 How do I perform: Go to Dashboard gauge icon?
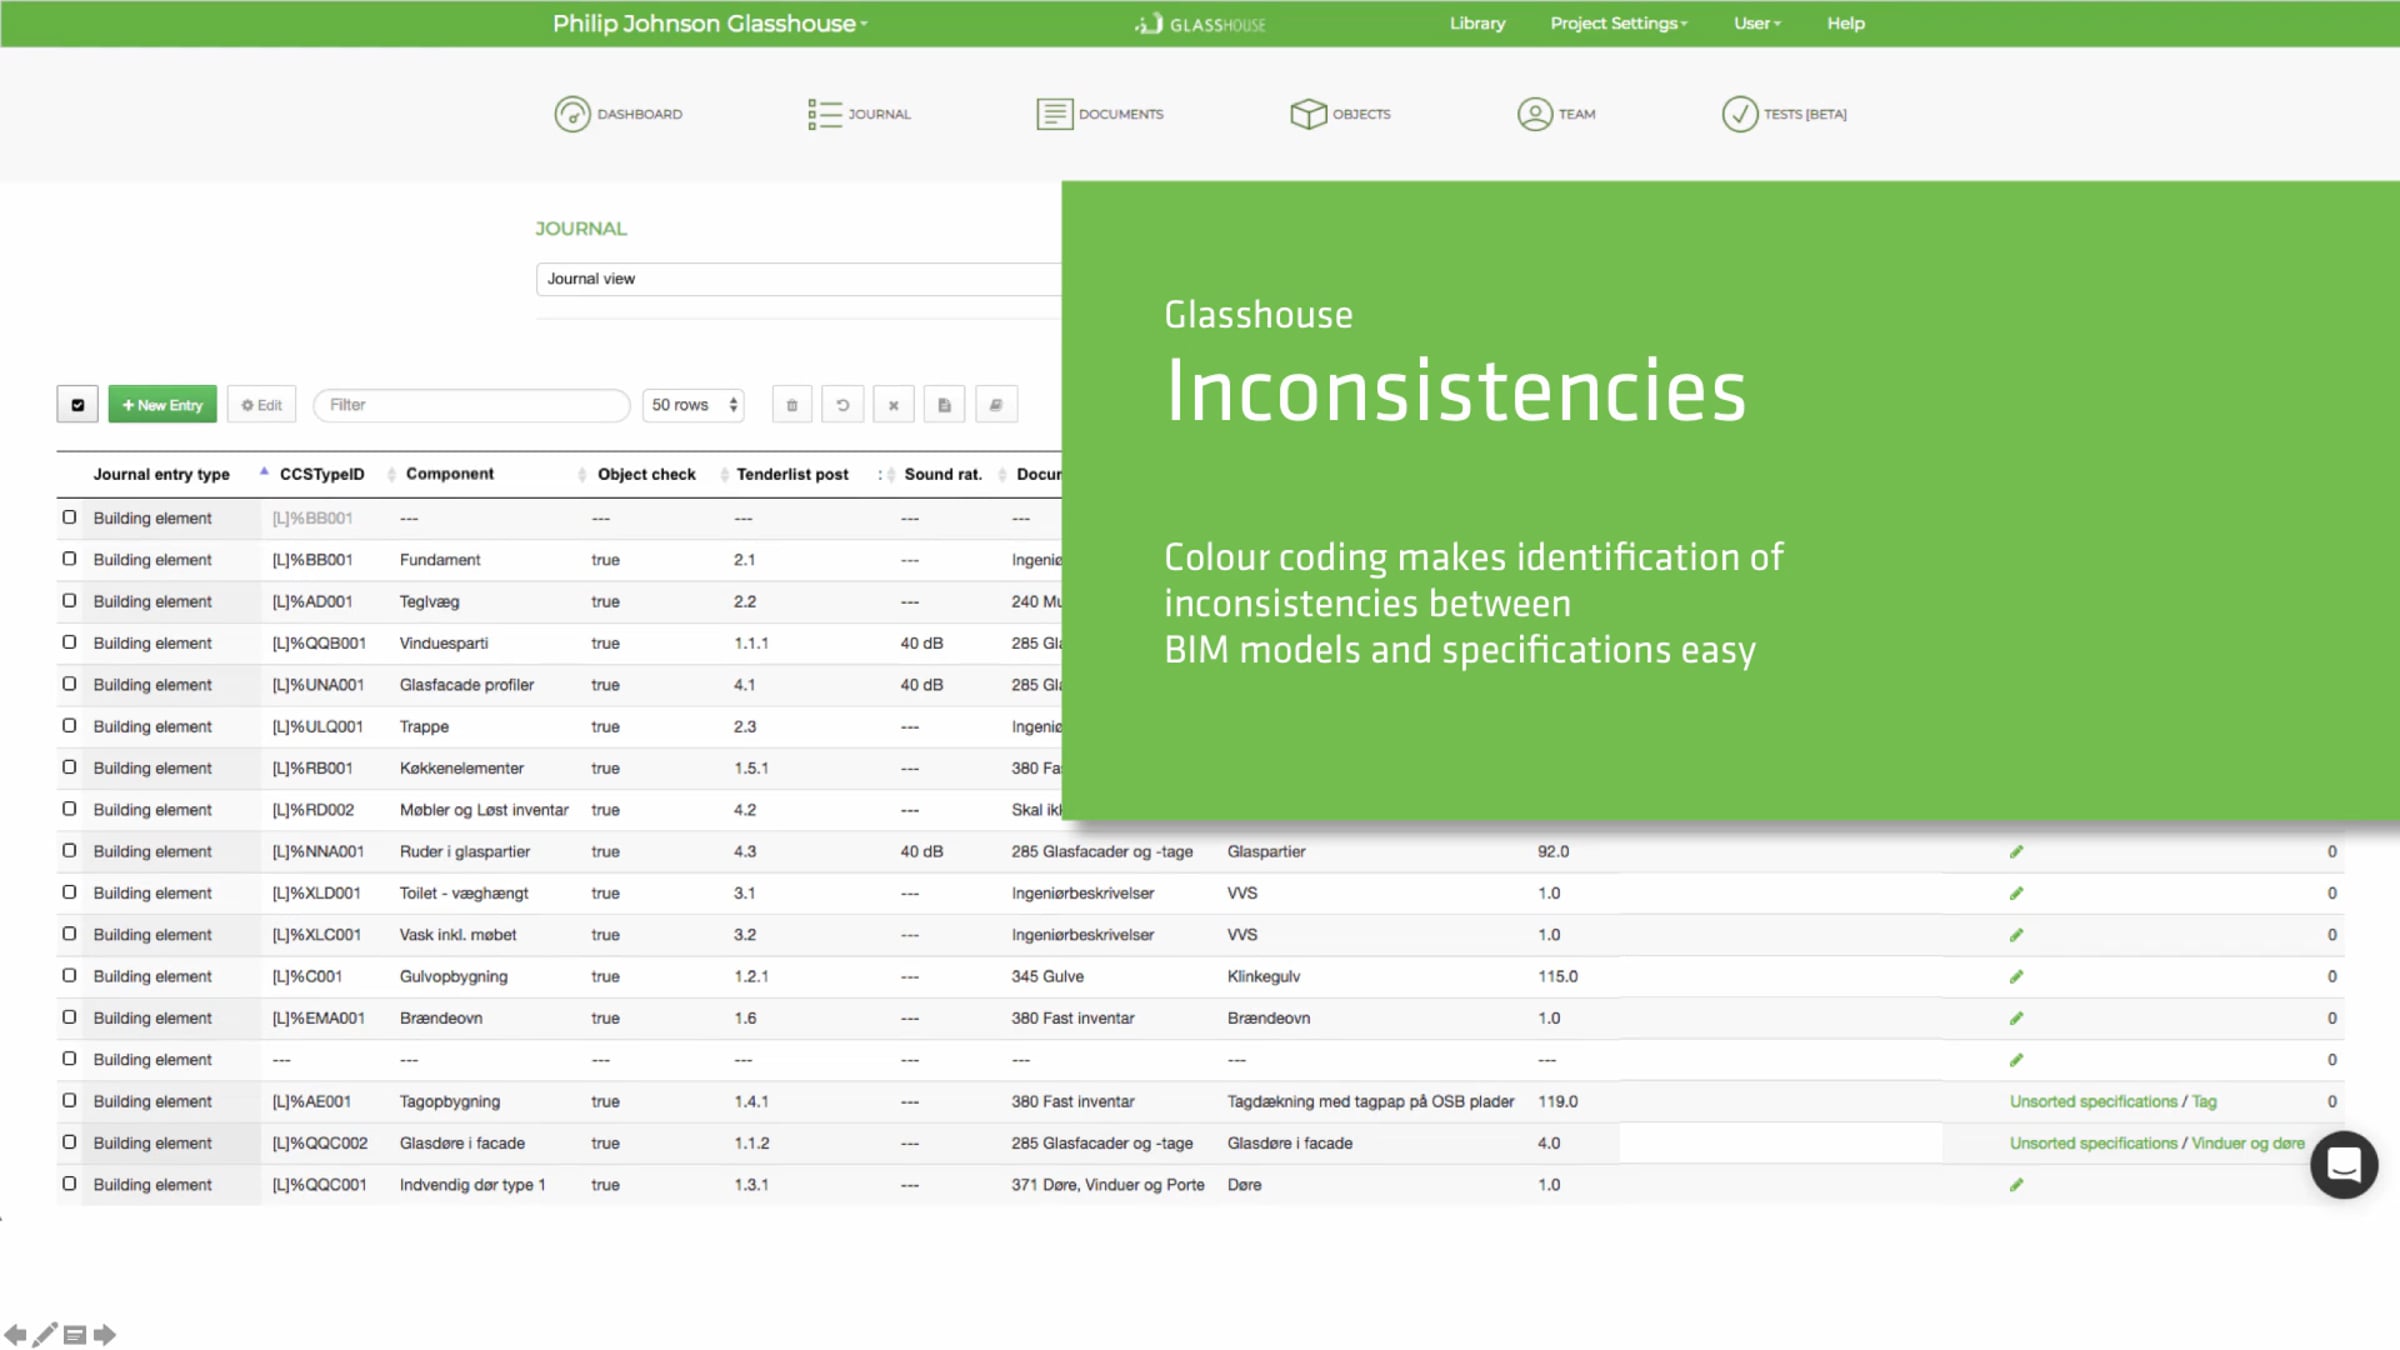pyautogui.click(x=572, y=114)
